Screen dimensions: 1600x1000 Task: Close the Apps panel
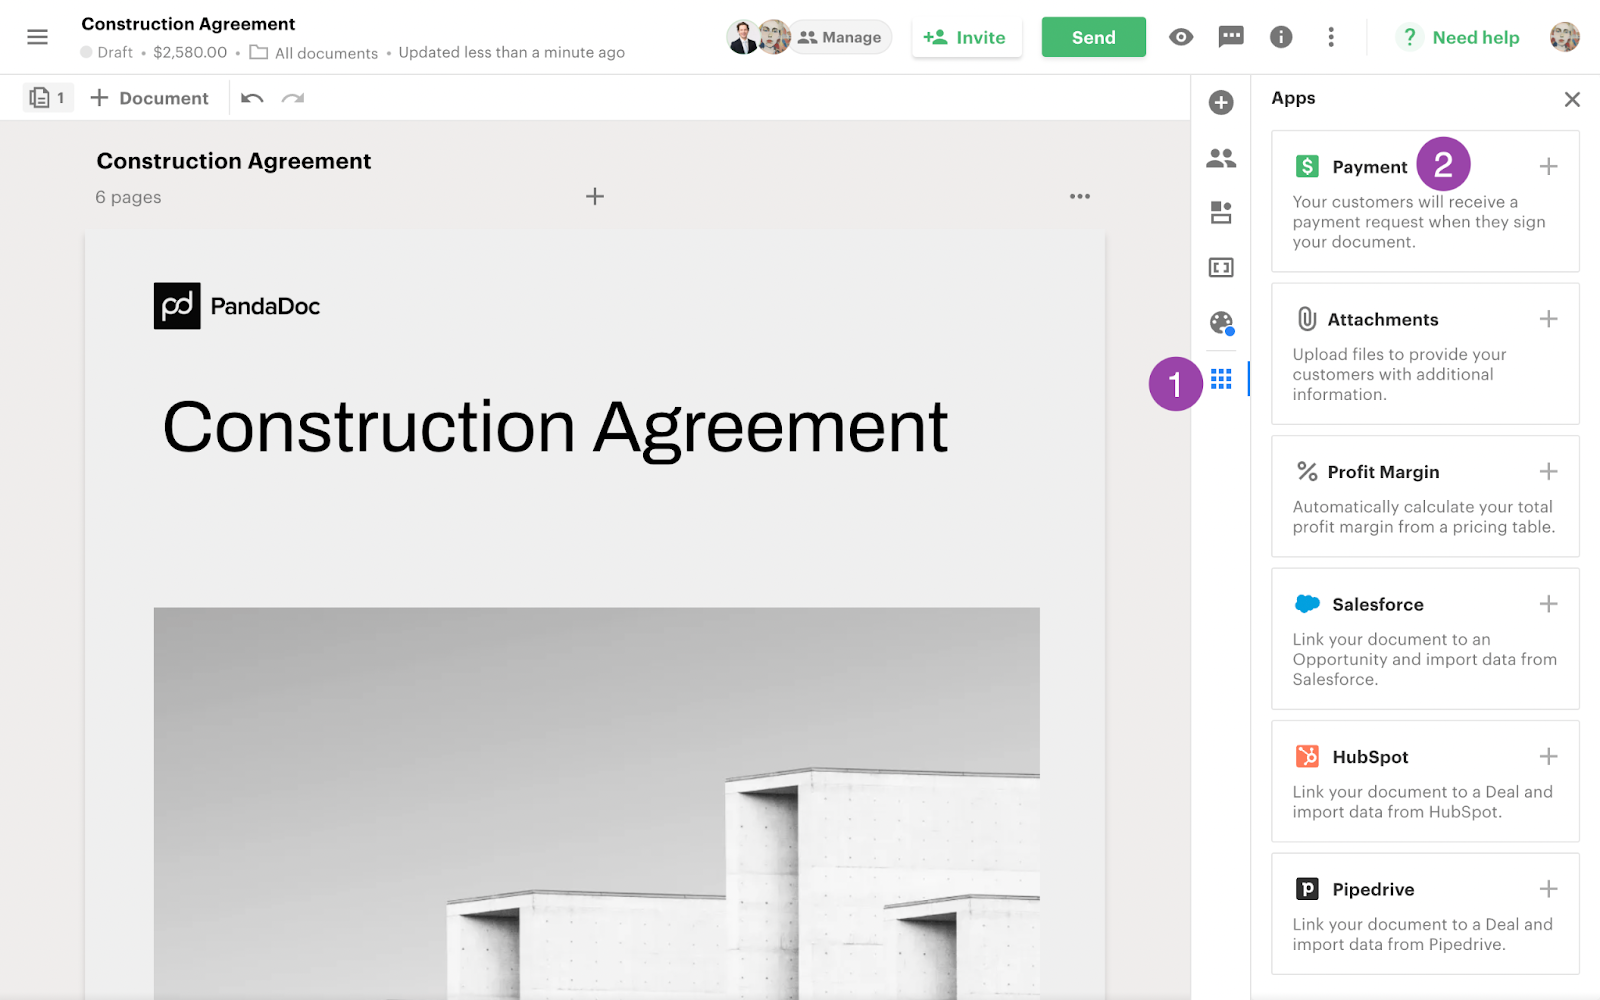click(1572, 99)
